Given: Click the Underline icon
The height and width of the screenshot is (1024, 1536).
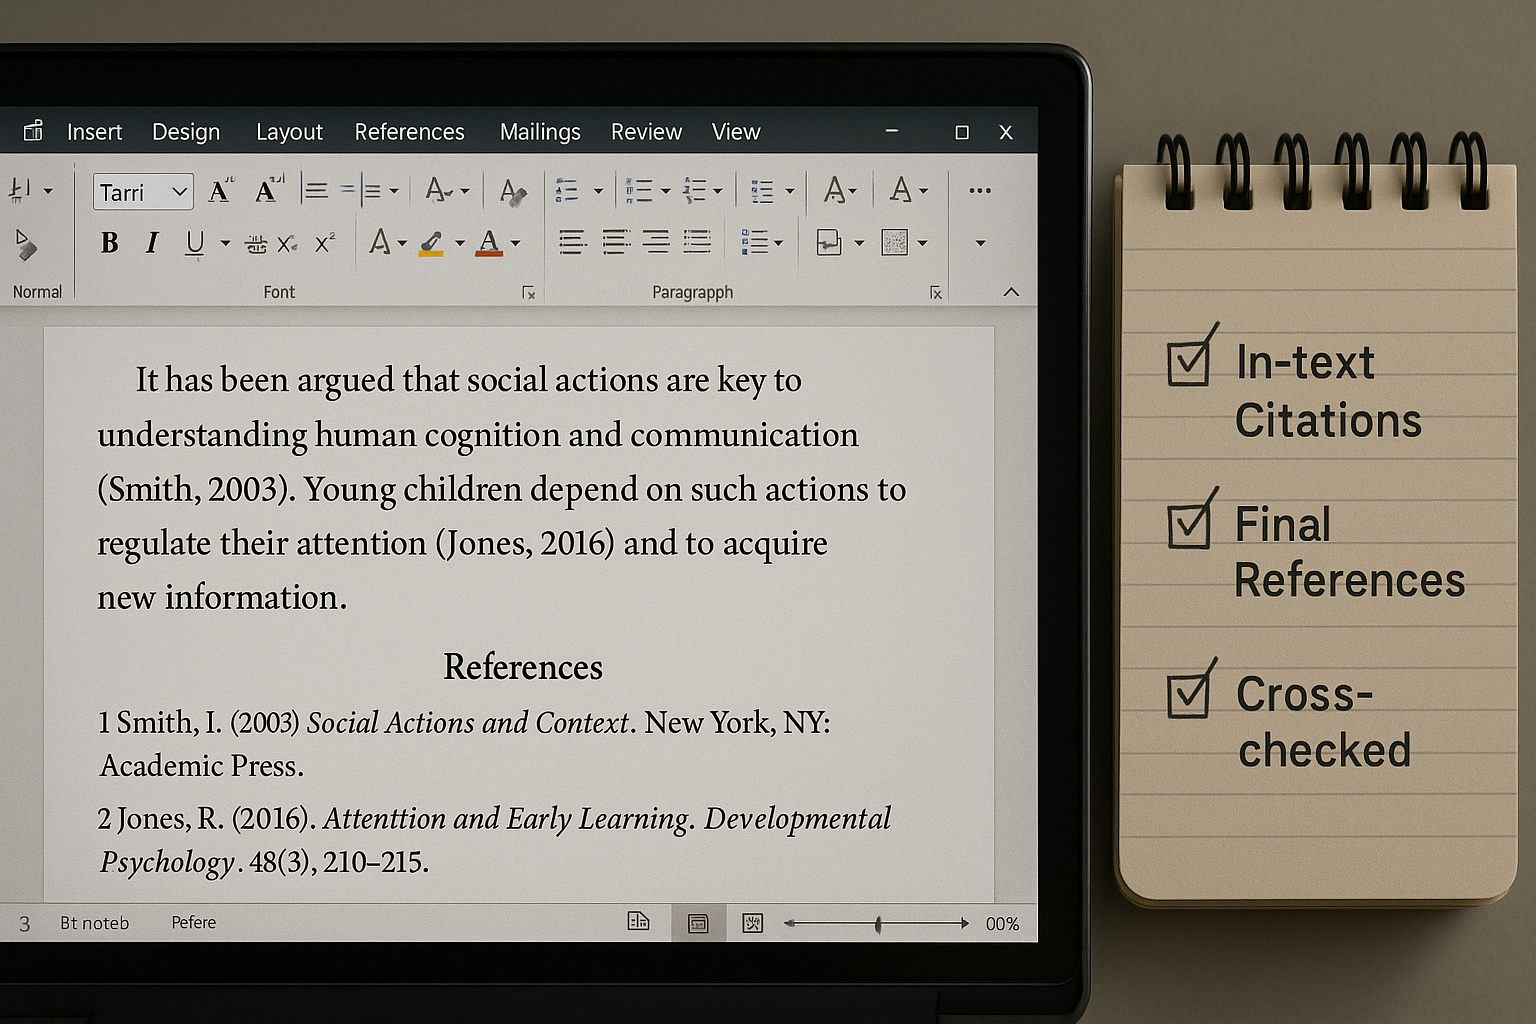Looking at the screenshot, I should tap(195, 243).
